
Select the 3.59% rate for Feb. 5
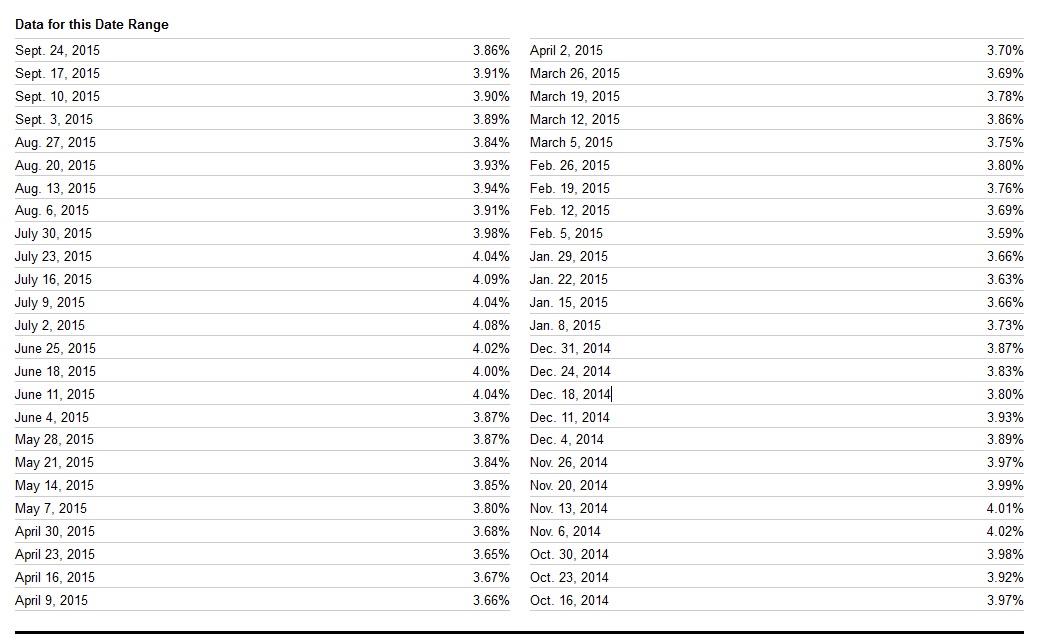pos(1005,233)
